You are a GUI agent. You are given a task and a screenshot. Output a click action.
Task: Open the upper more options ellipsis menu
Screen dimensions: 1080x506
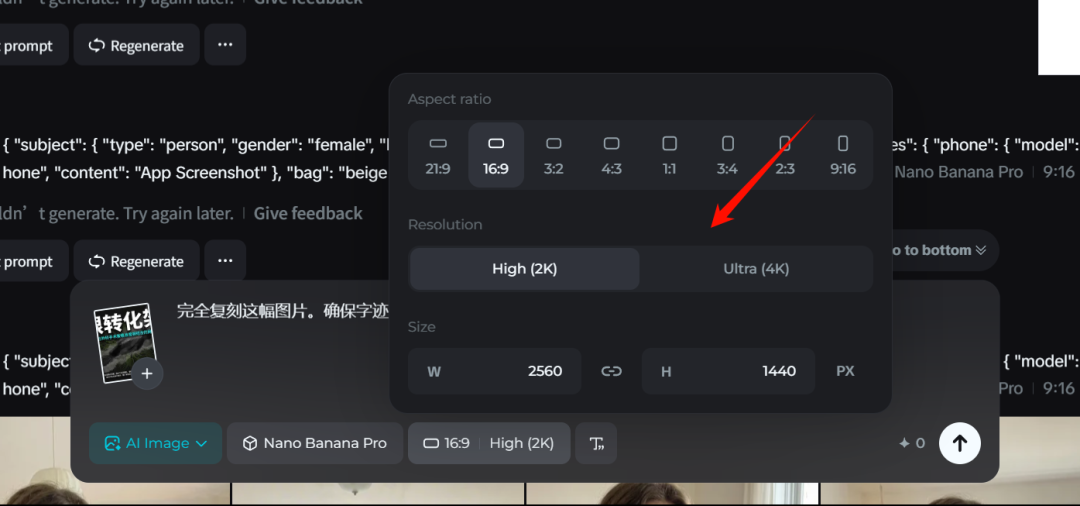click(x=225, y=45)
